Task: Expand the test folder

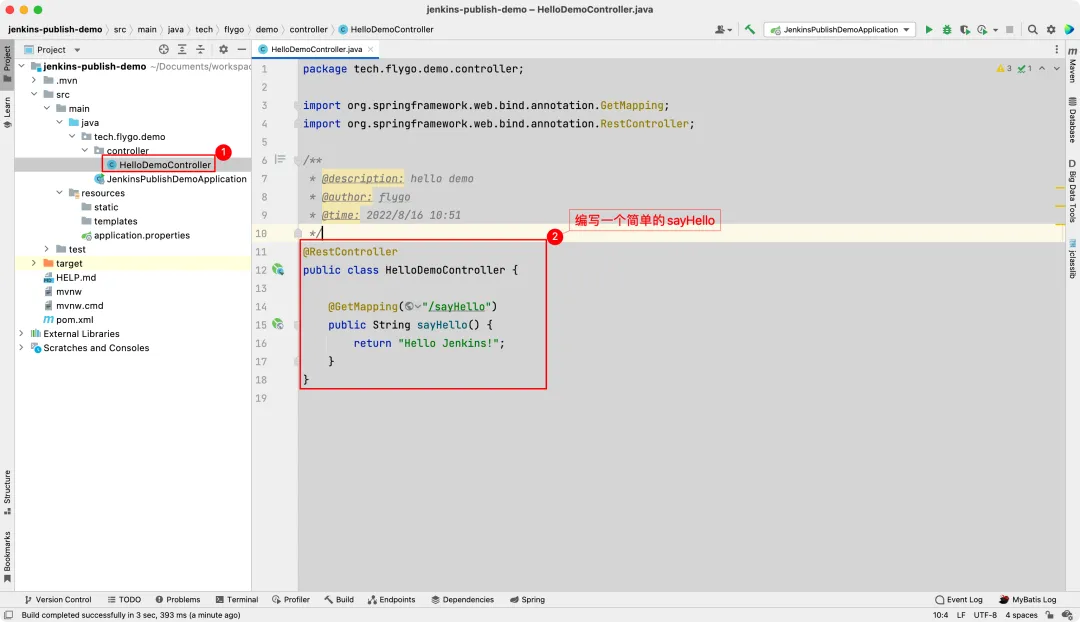Action: coord(47,249)
